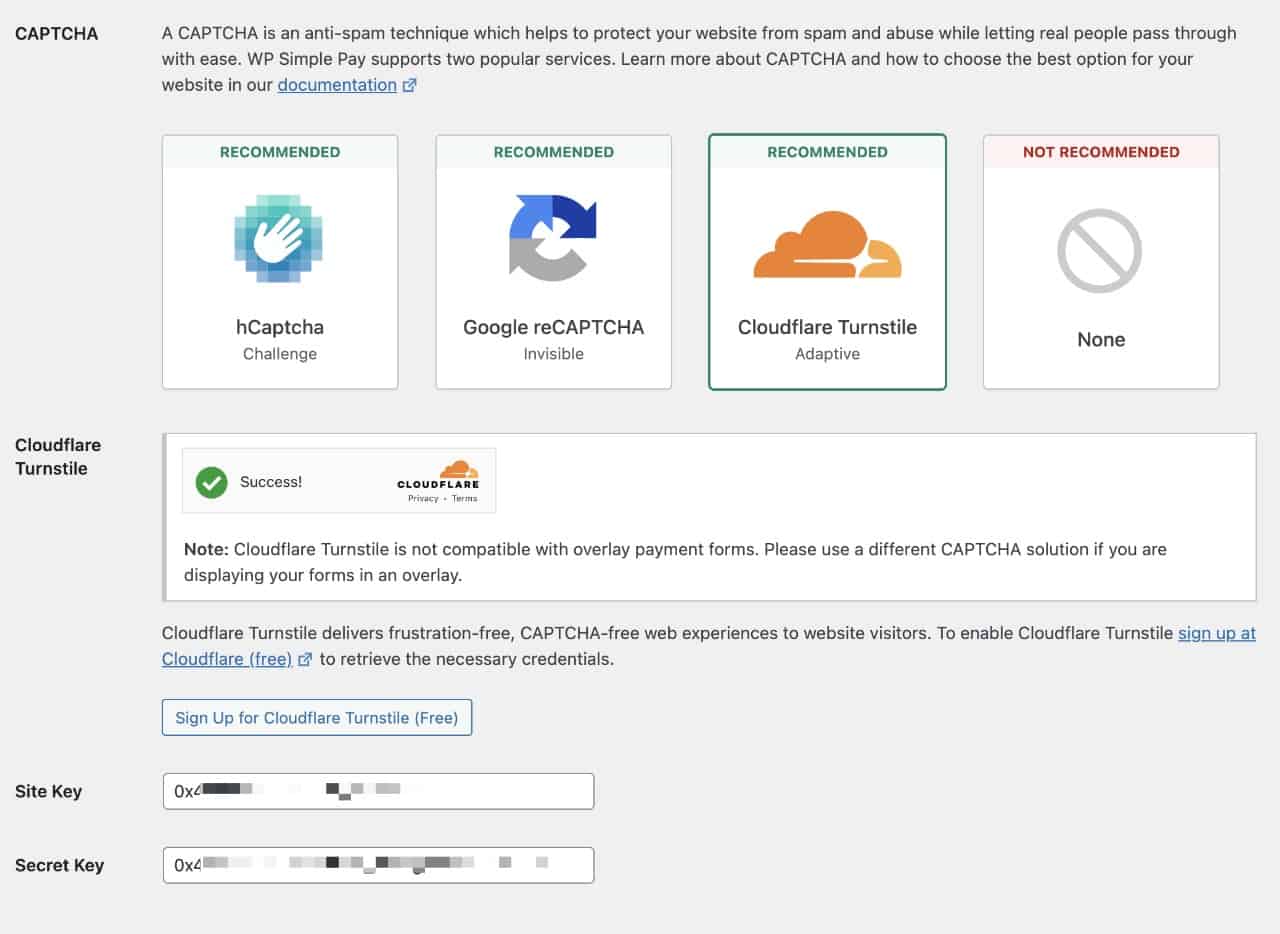The image size is (1280, 934).
Task: Choose the None CAPTCHA option card
Action: click(1101, 262)
